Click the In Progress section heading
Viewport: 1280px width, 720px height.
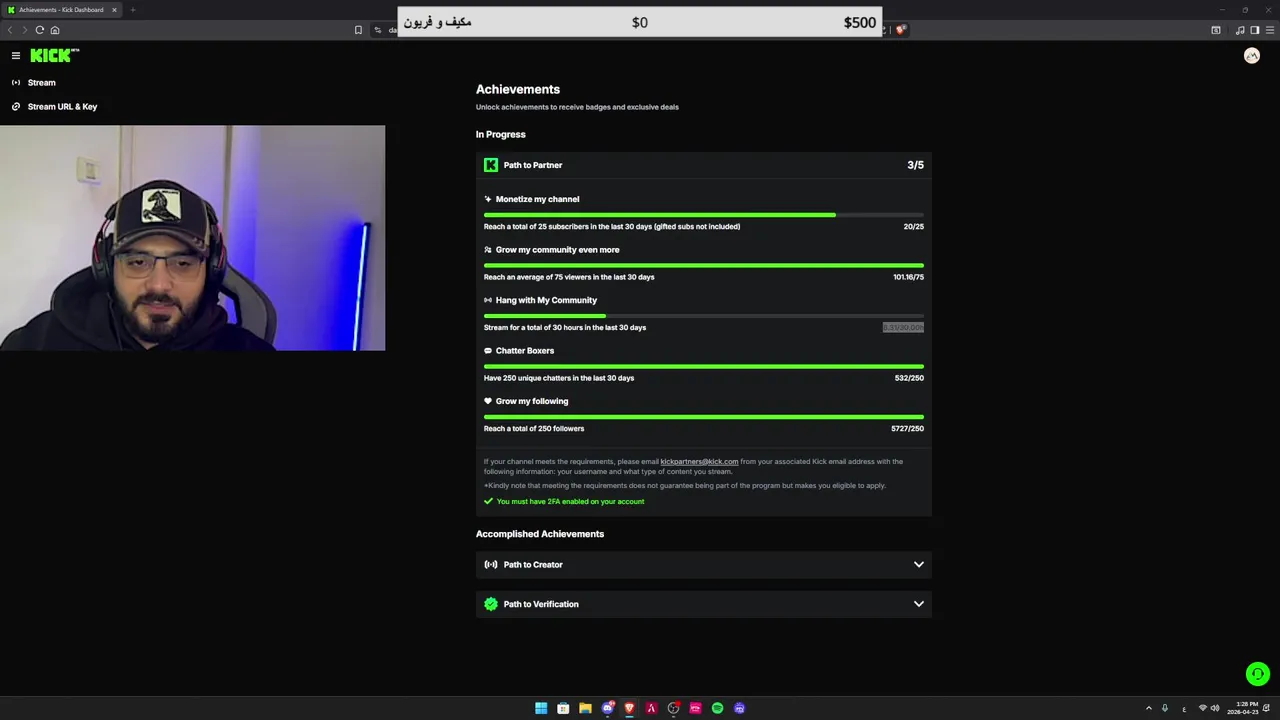pos(500,134)
